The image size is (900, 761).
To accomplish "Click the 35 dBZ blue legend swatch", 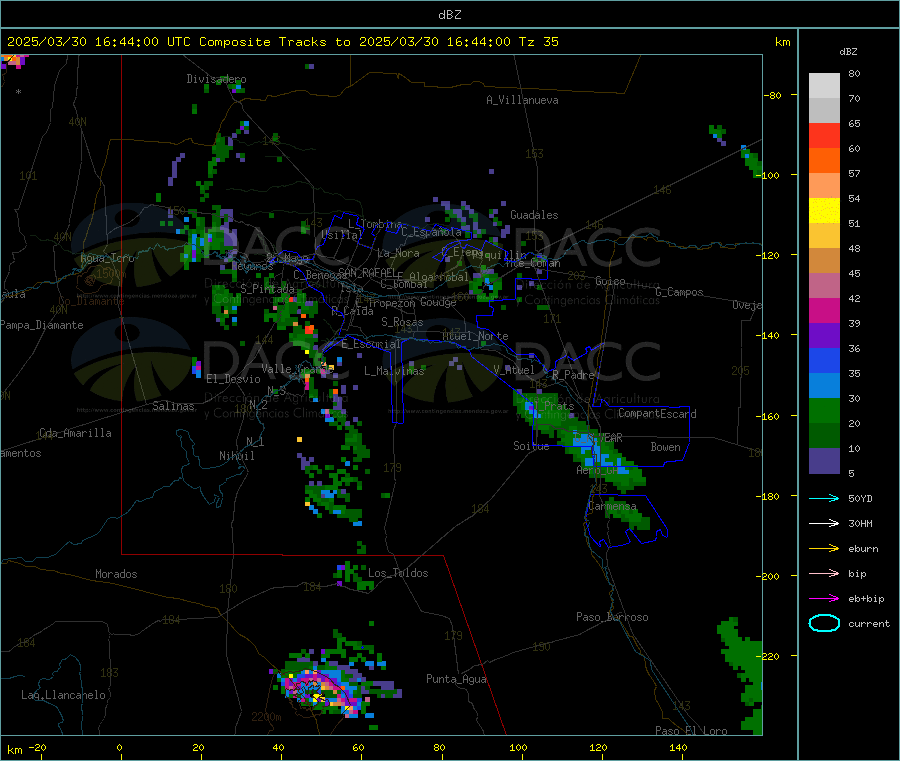I will [824, 360].
